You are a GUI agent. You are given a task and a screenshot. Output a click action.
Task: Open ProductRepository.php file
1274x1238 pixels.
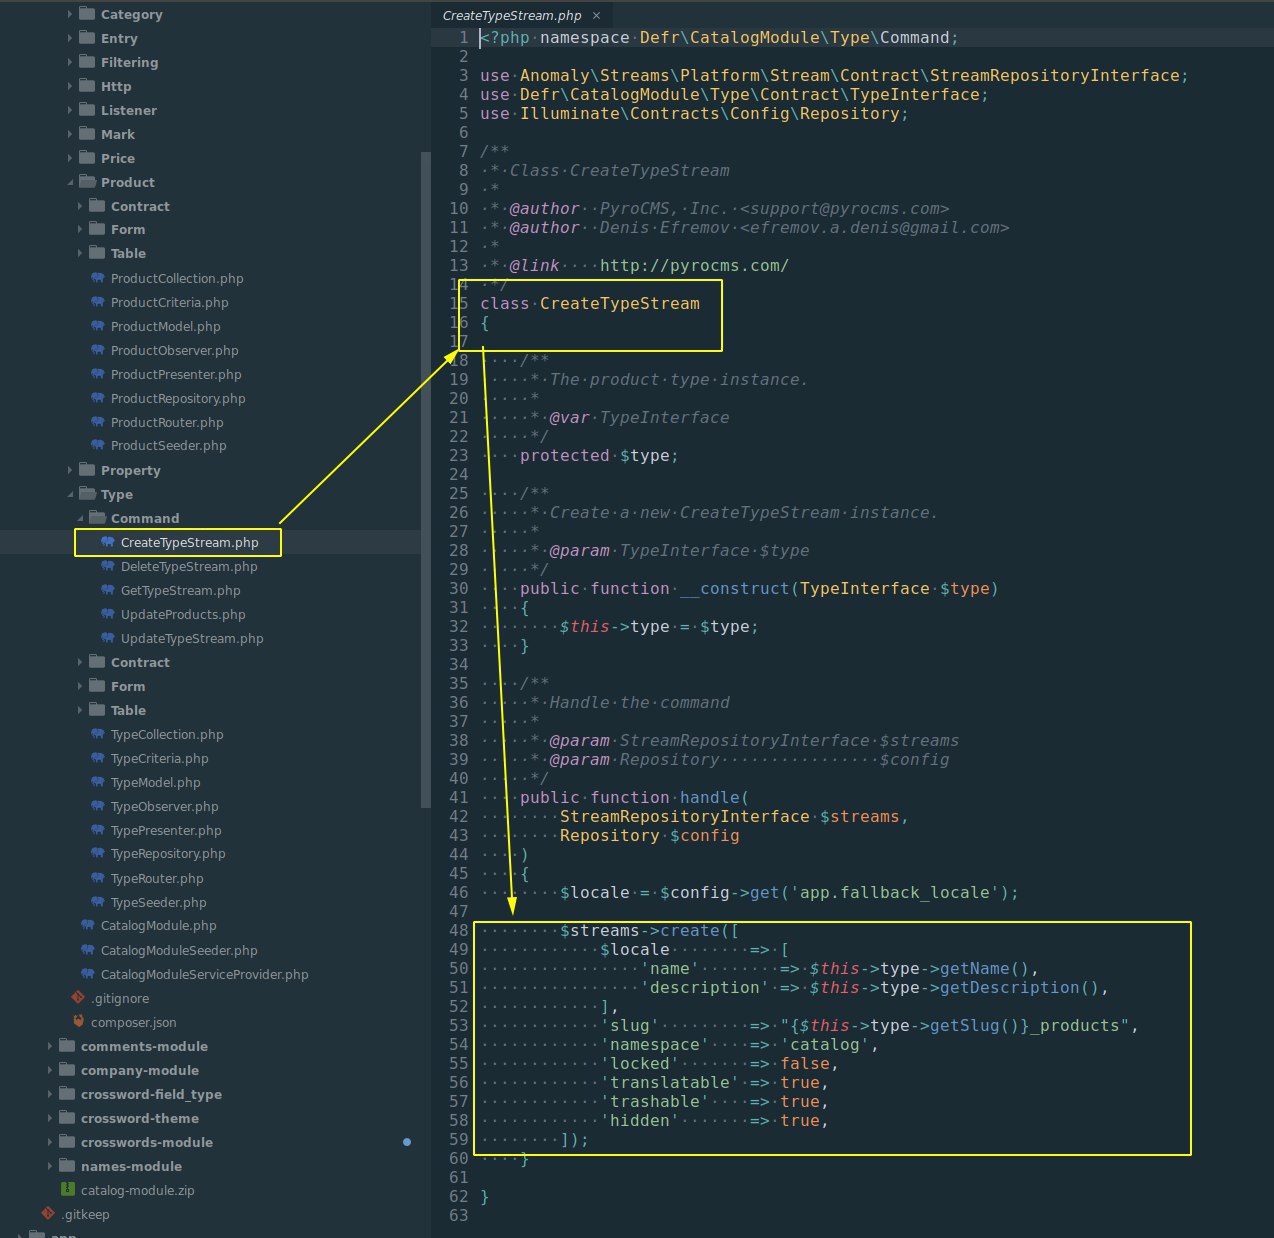178,398
